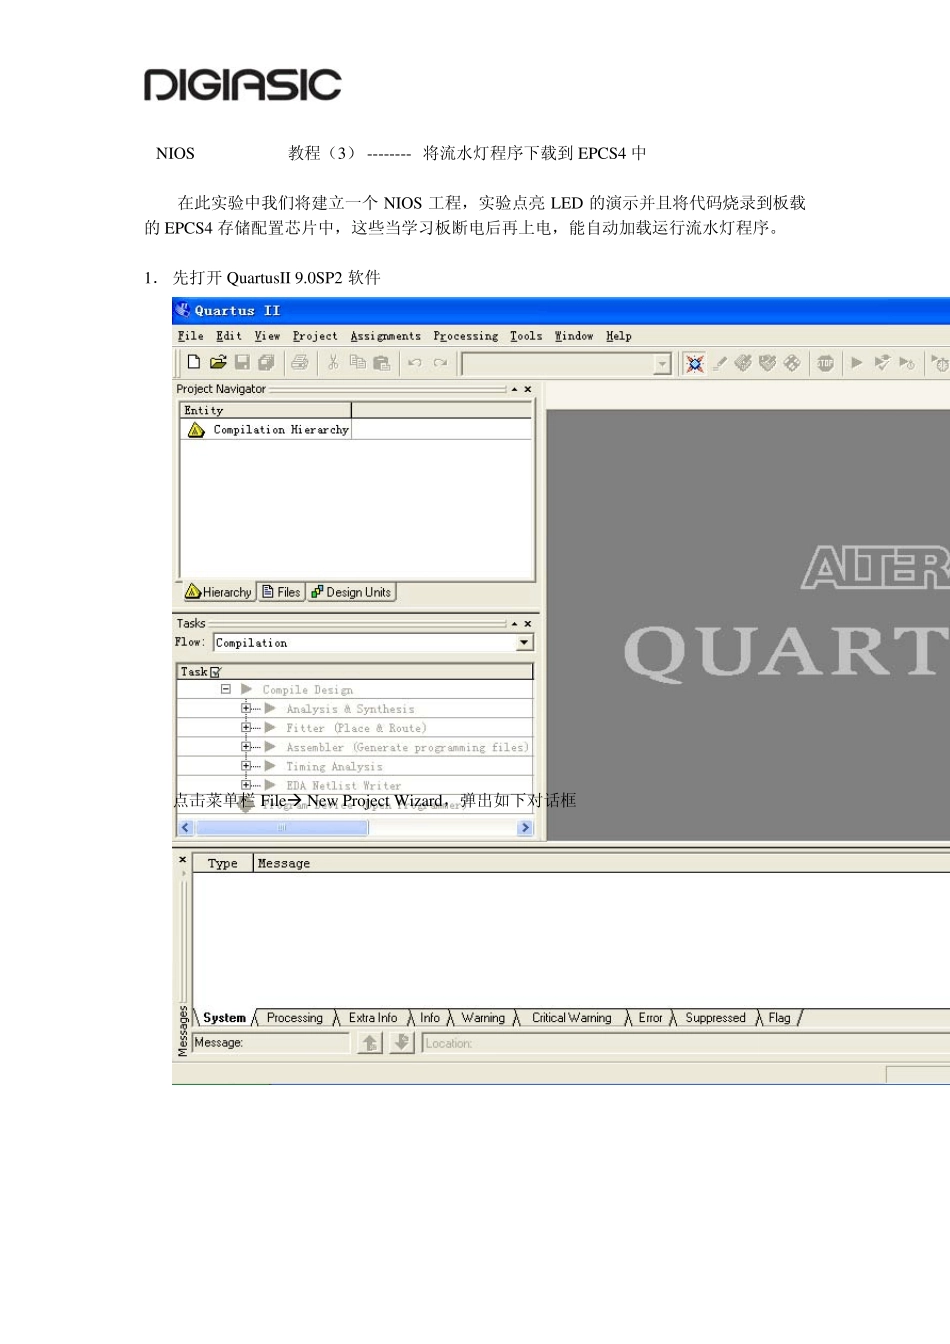Open the Window menu
The height and width of the screenshot is (1344, 950).
coord(574,336)
